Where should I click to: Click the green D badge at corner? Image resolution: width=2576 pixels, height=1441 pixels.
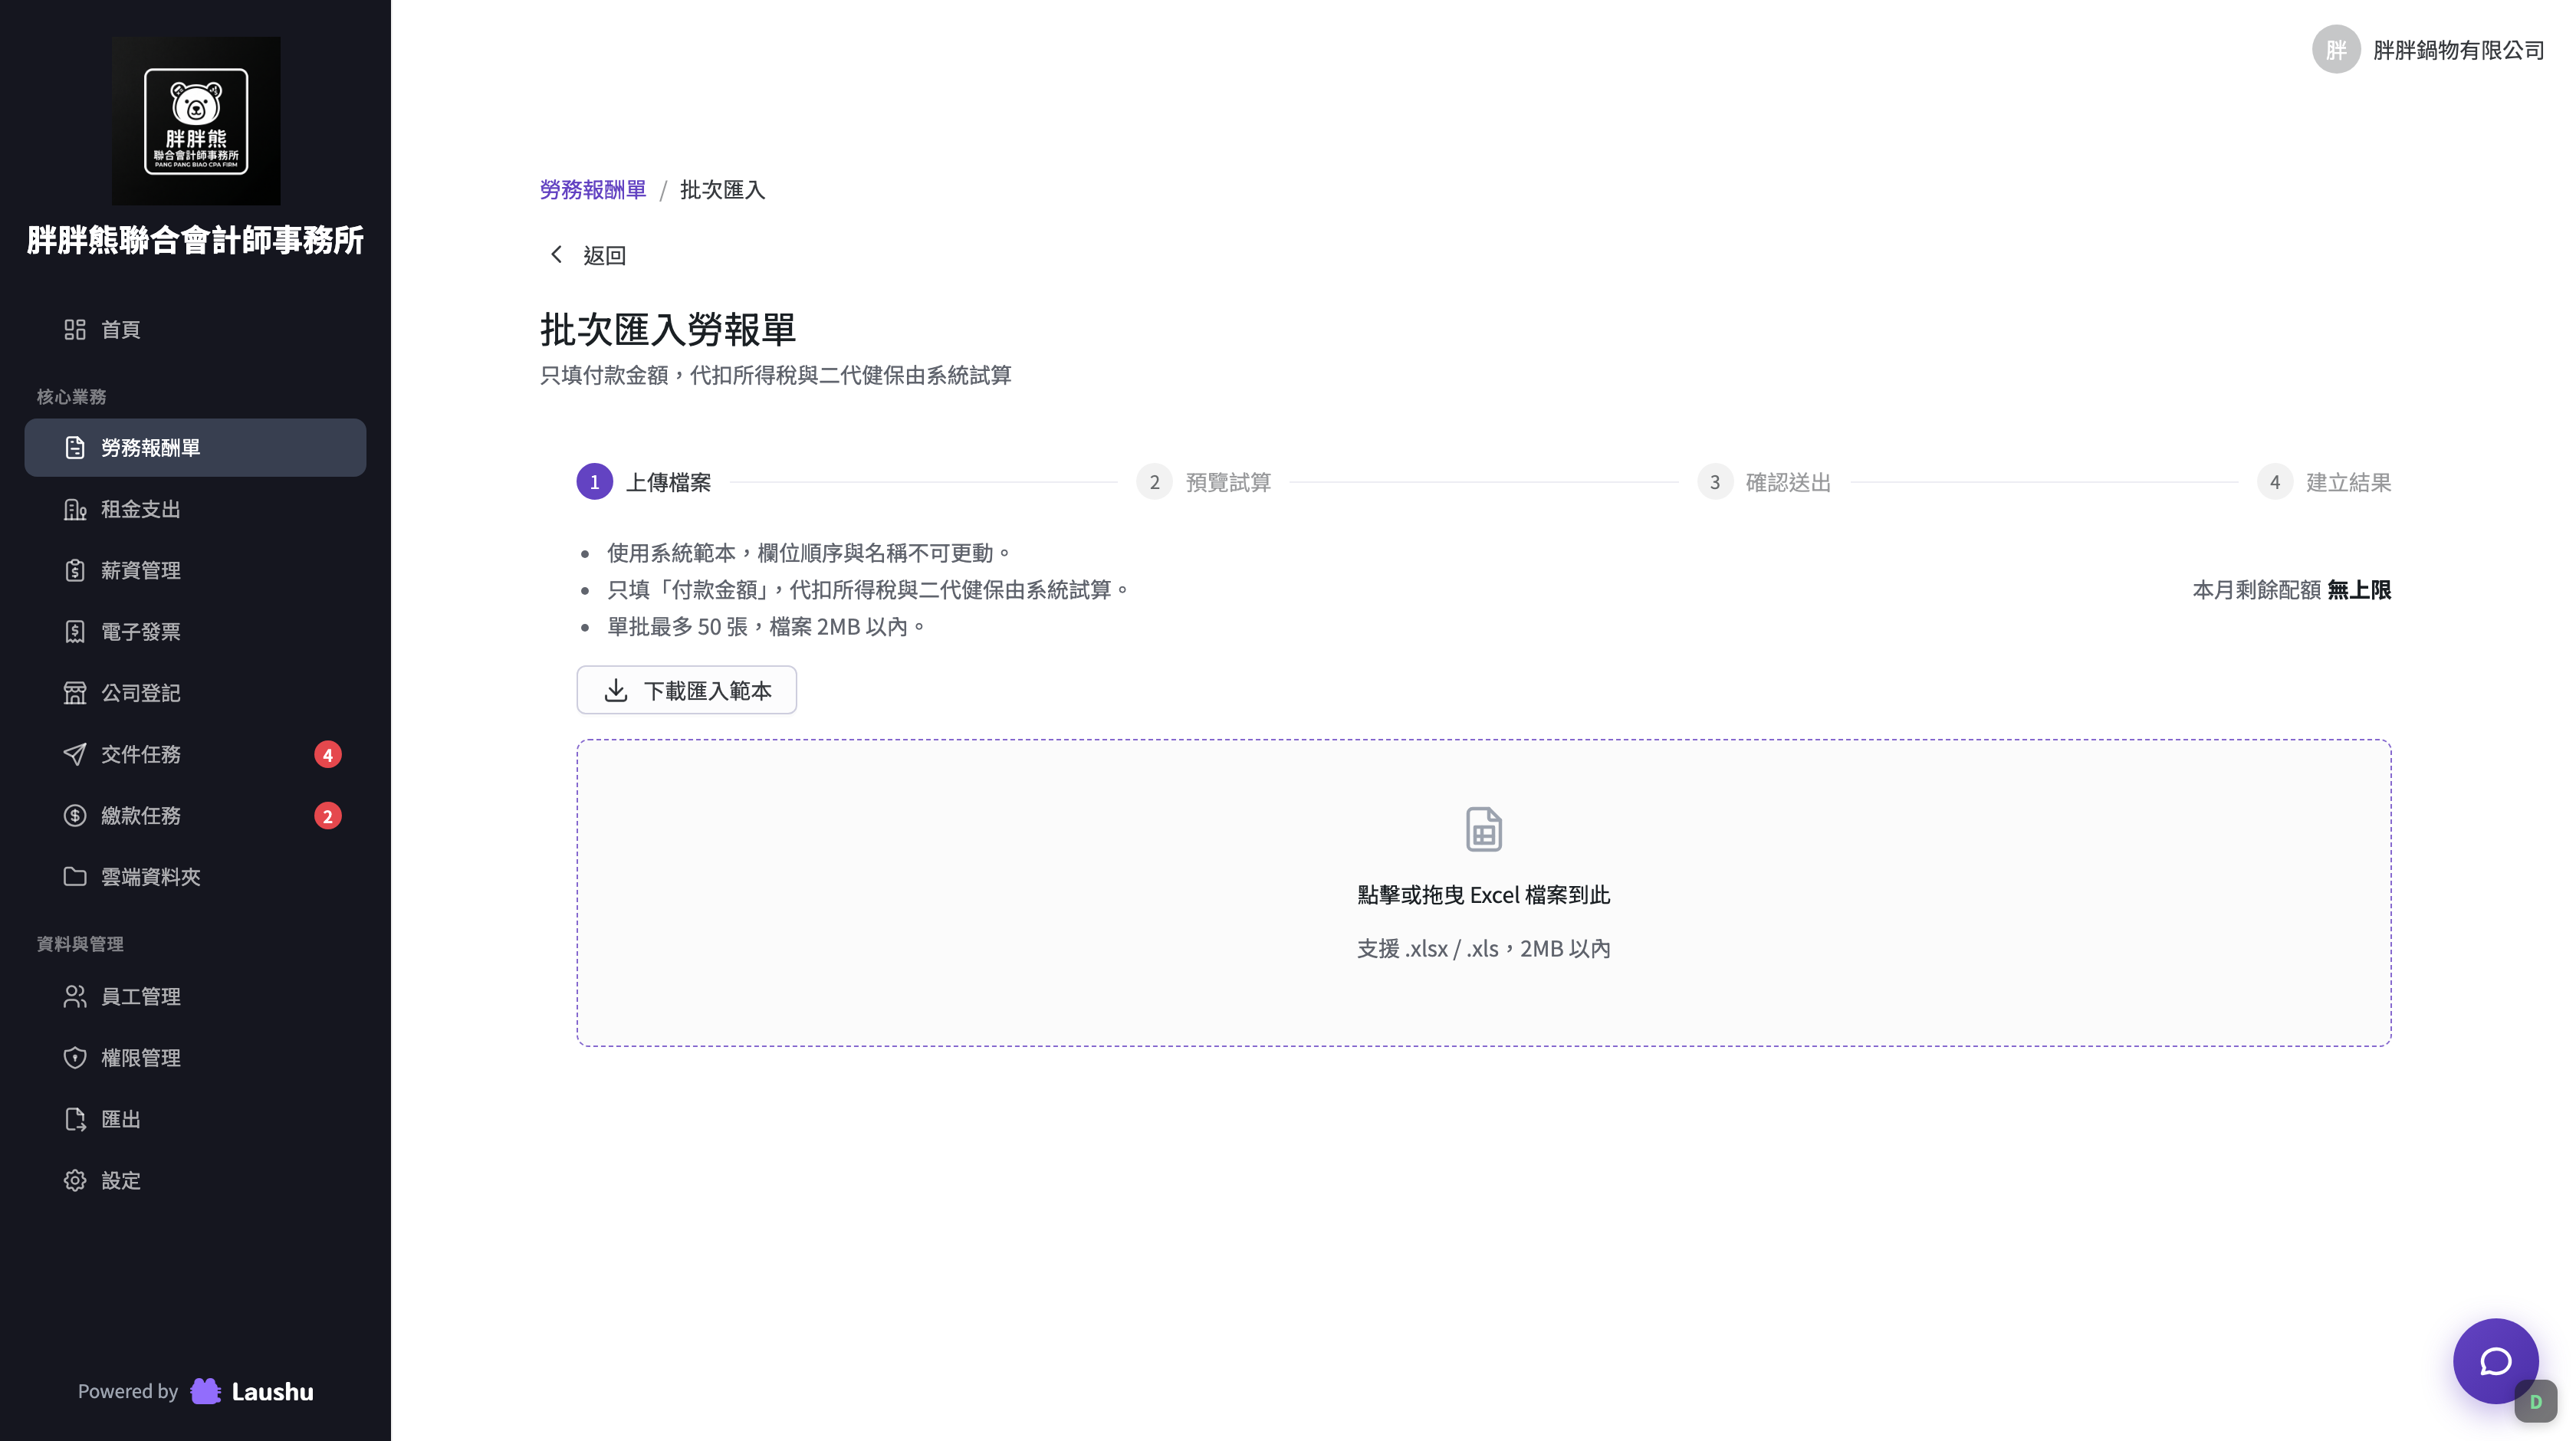pos(2536,1402)
